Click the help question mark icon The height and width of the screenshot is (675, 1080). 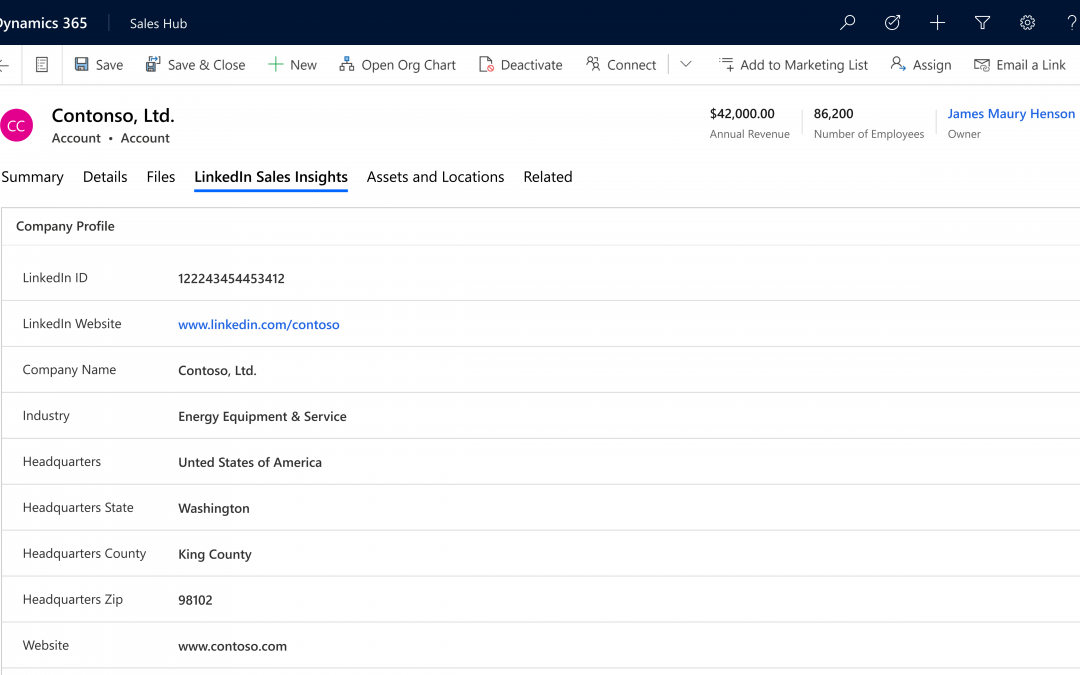[x=1072, y=23]
